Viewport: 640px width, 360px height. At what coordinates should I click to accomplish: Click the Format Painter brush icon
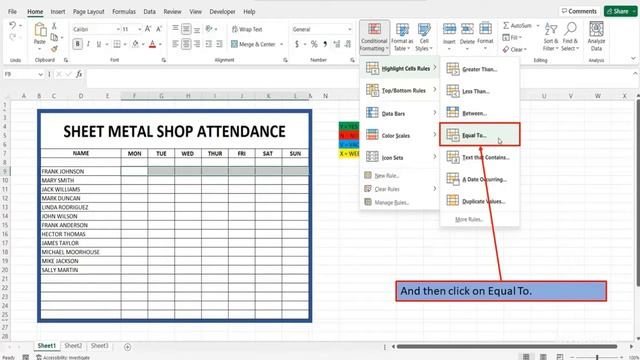(x=54, y=49)
